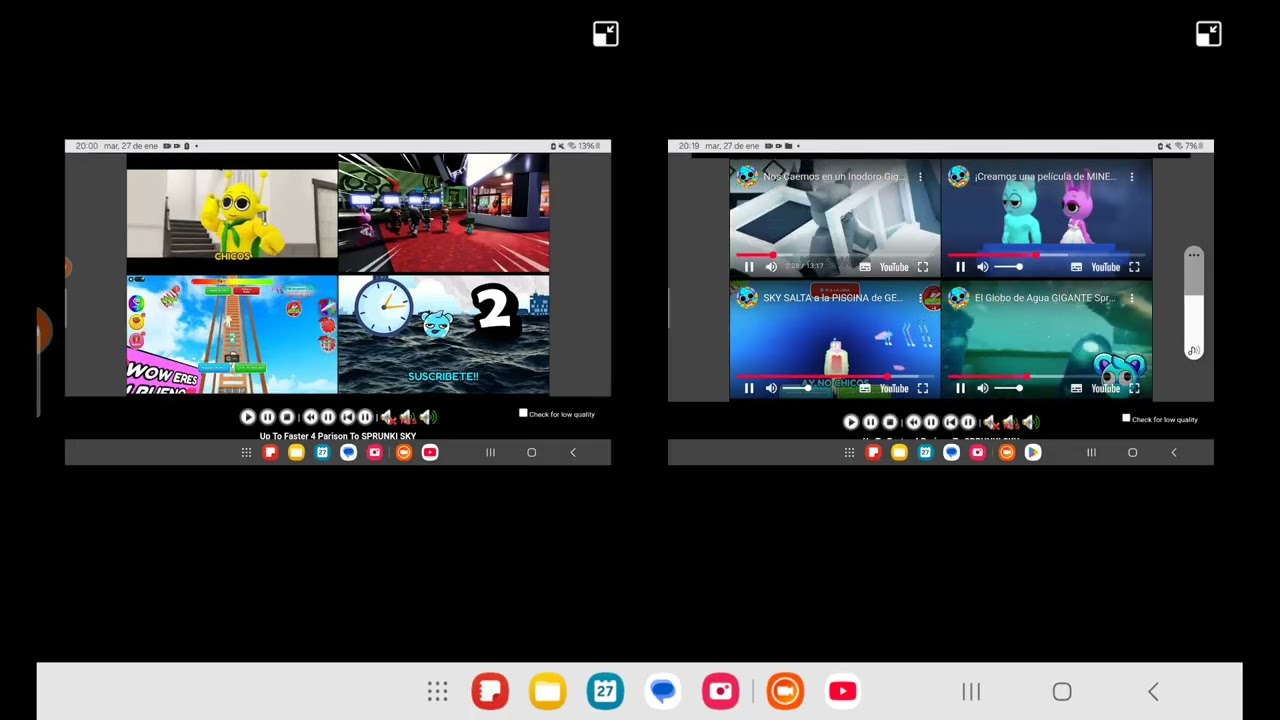Mute the "SKY SALTA a la PISCINA" video
Screen dimensions: 1280x720
click(771, 388)
